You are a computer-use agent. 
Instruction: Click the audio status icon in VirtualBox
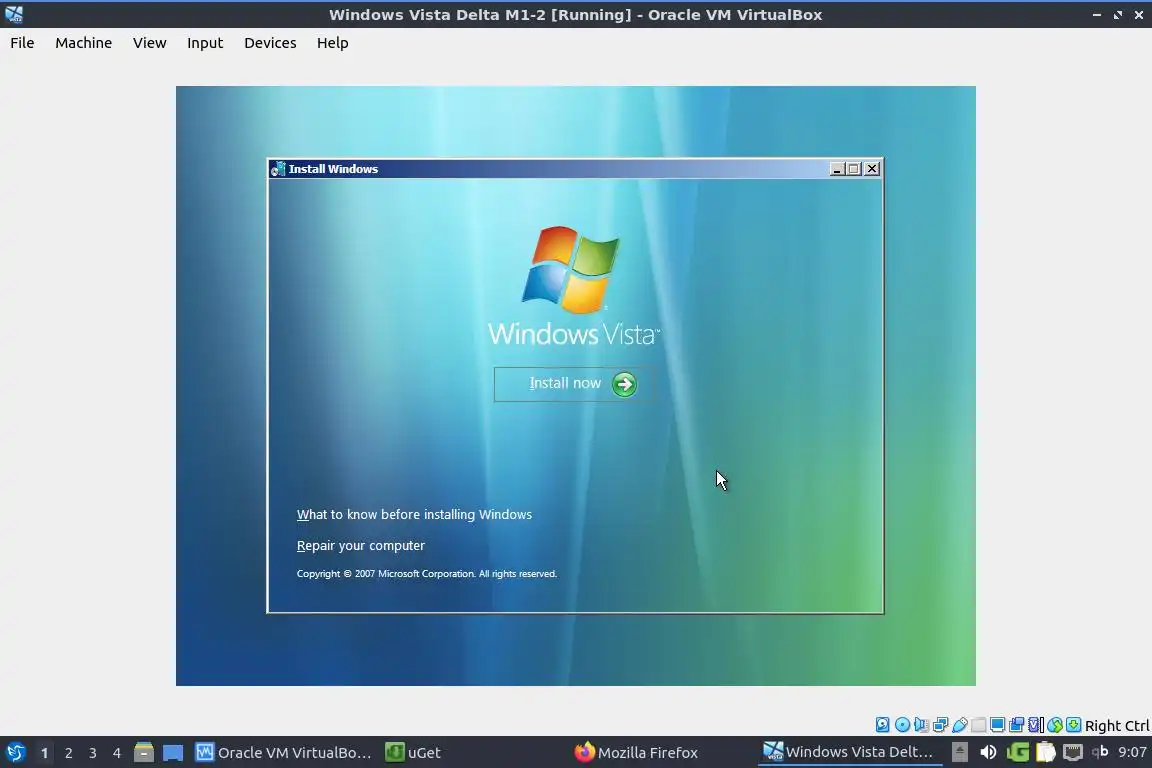click(x=921, y=725)
